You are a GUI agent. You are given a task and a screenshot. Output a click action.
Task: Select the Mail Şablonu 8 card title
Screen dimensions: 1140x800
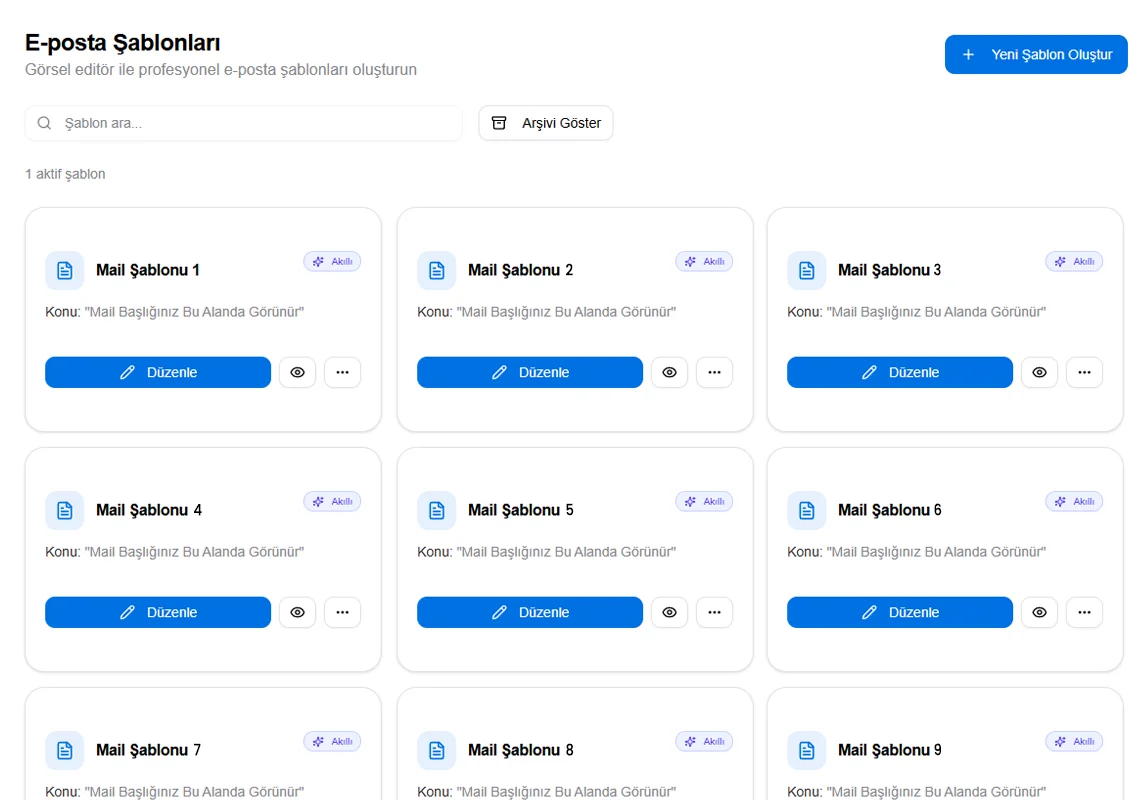521,750
